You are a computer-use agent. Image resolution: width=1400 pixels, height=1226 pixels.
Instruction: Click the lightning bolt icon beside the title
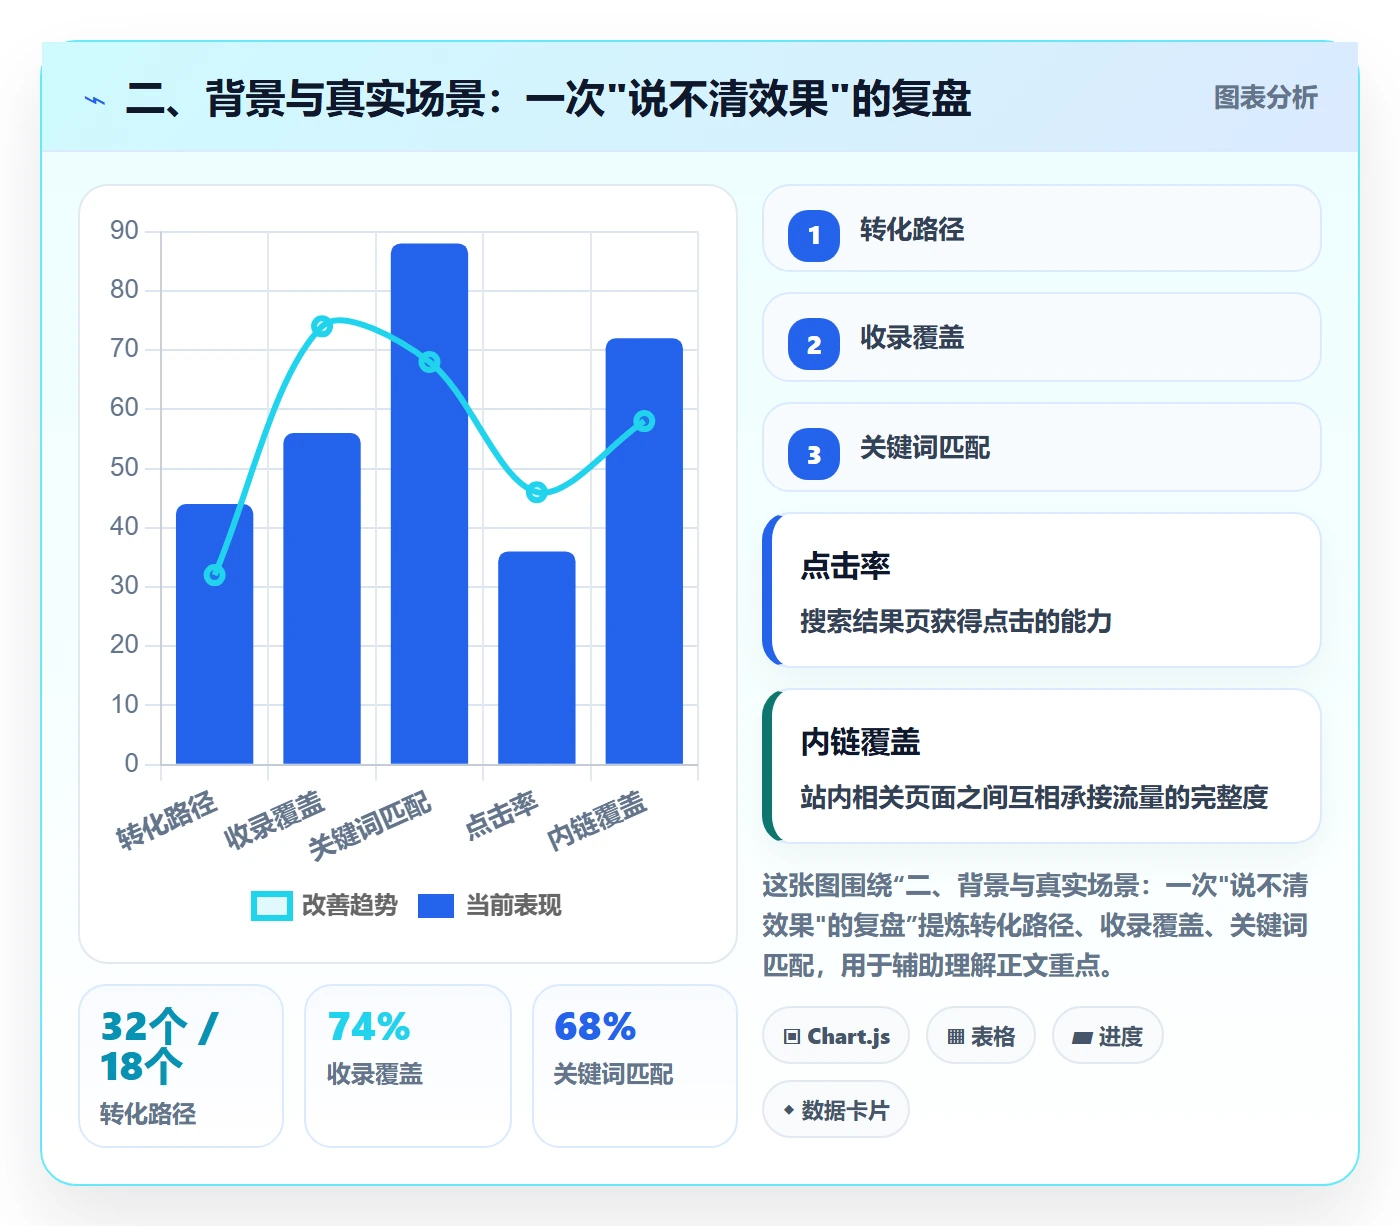click(95, 100)
